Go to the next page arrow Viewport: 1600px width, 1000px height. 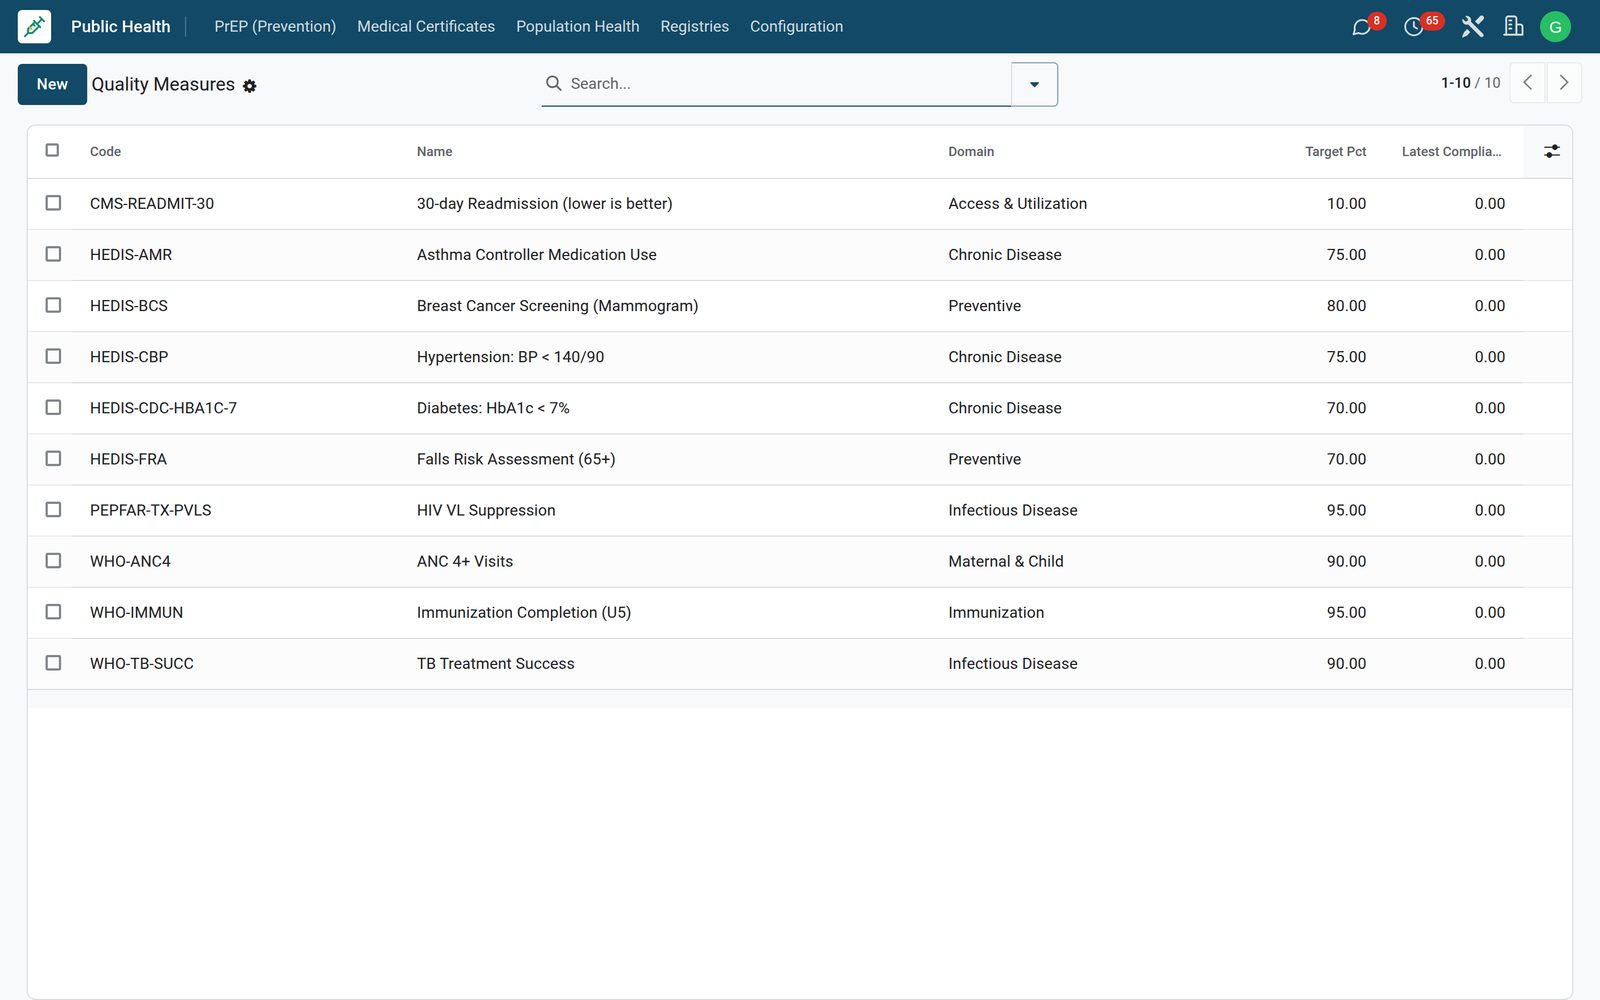pos(1564,83)
